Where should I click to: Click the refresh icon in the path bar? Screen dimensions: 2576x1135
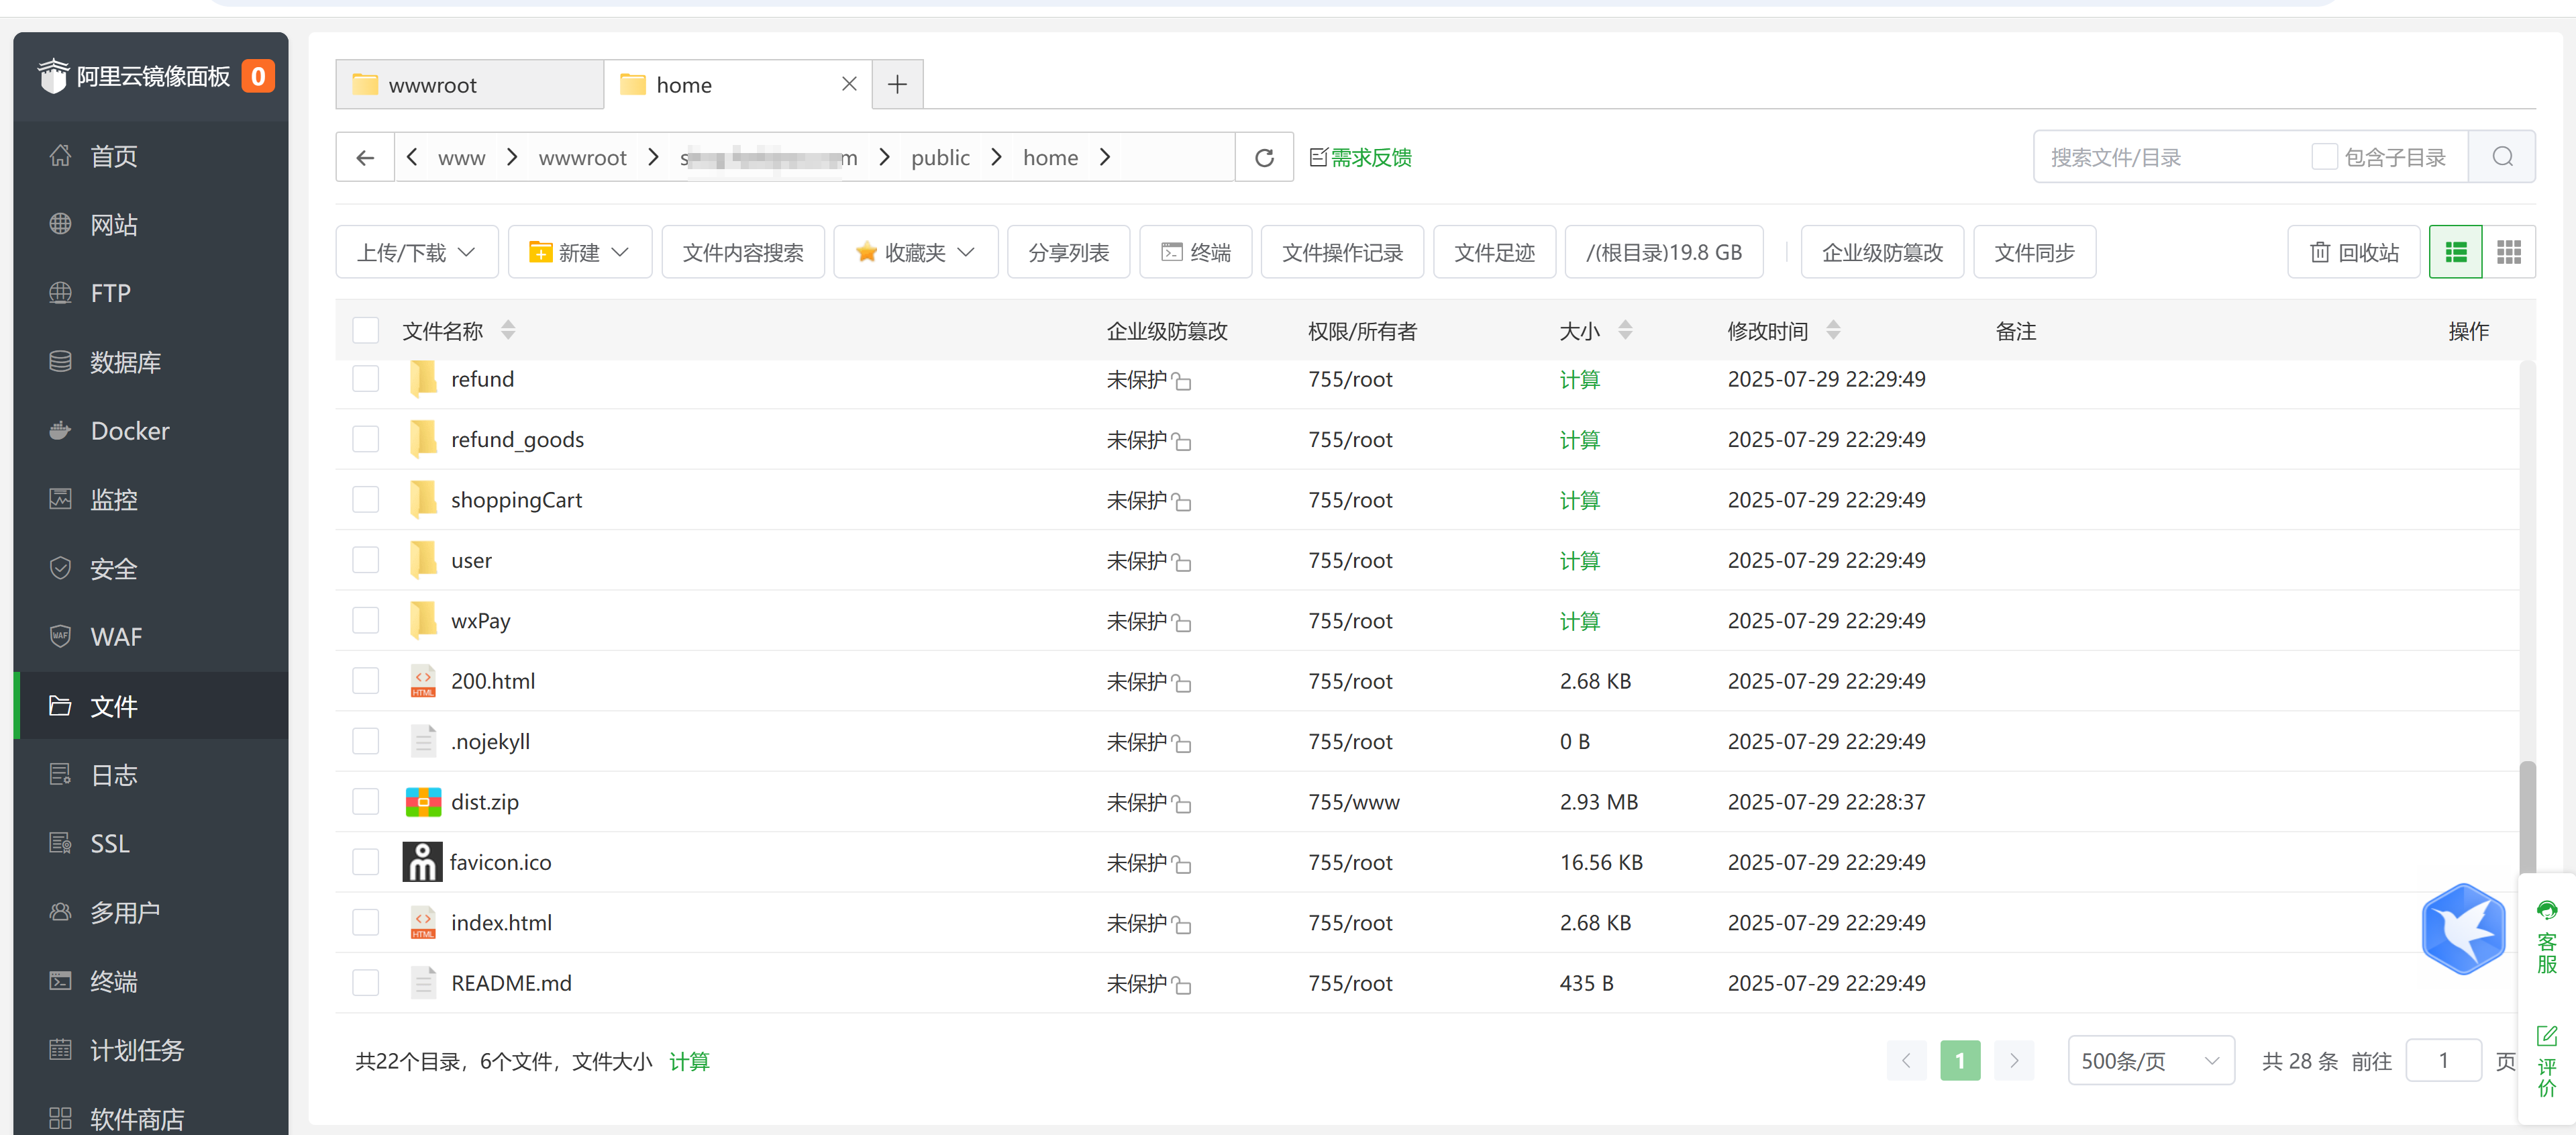(1264, 157)
